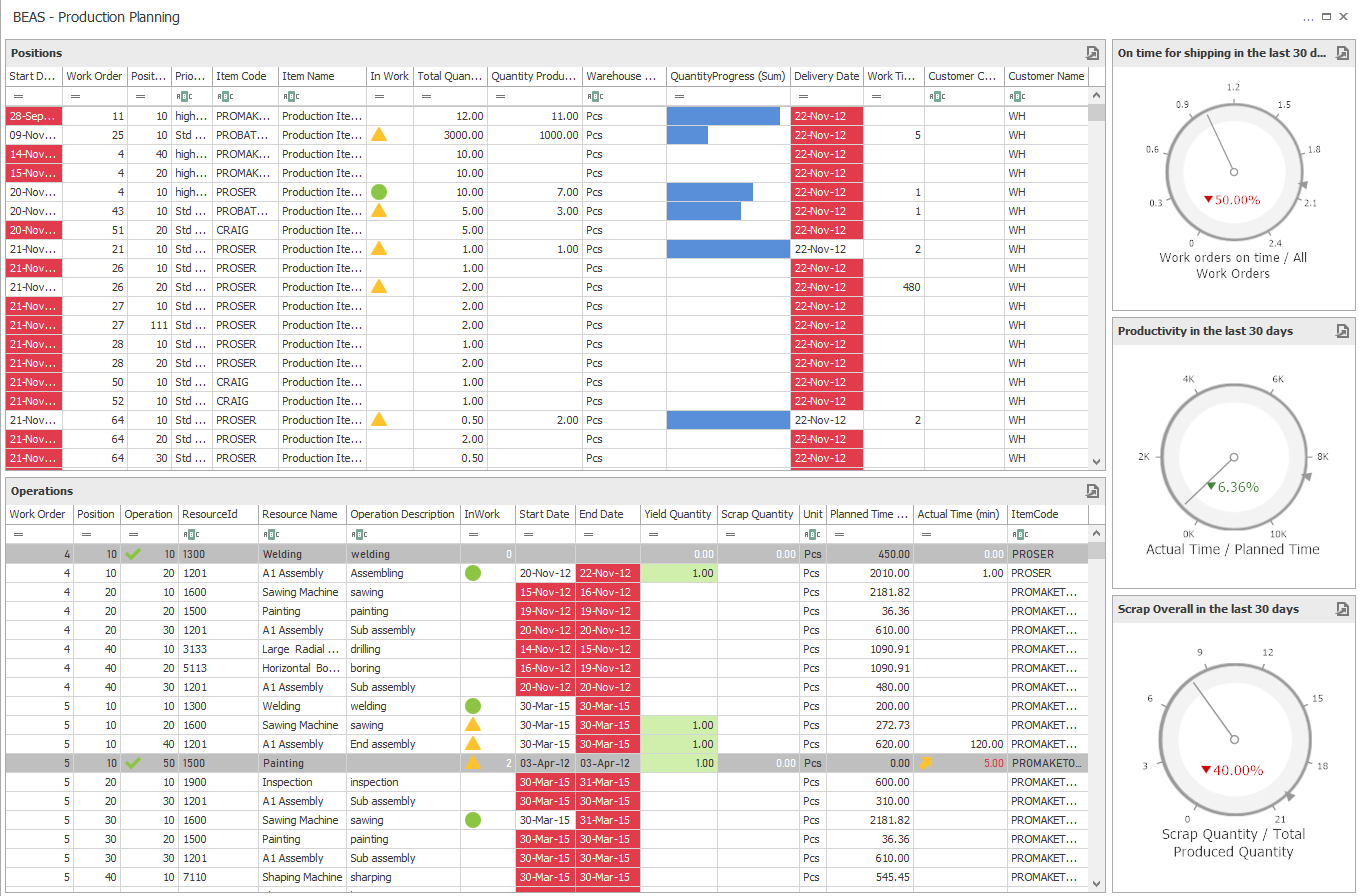Click green In Work circle for PROSER work order 4

click(x=378, y=192)
